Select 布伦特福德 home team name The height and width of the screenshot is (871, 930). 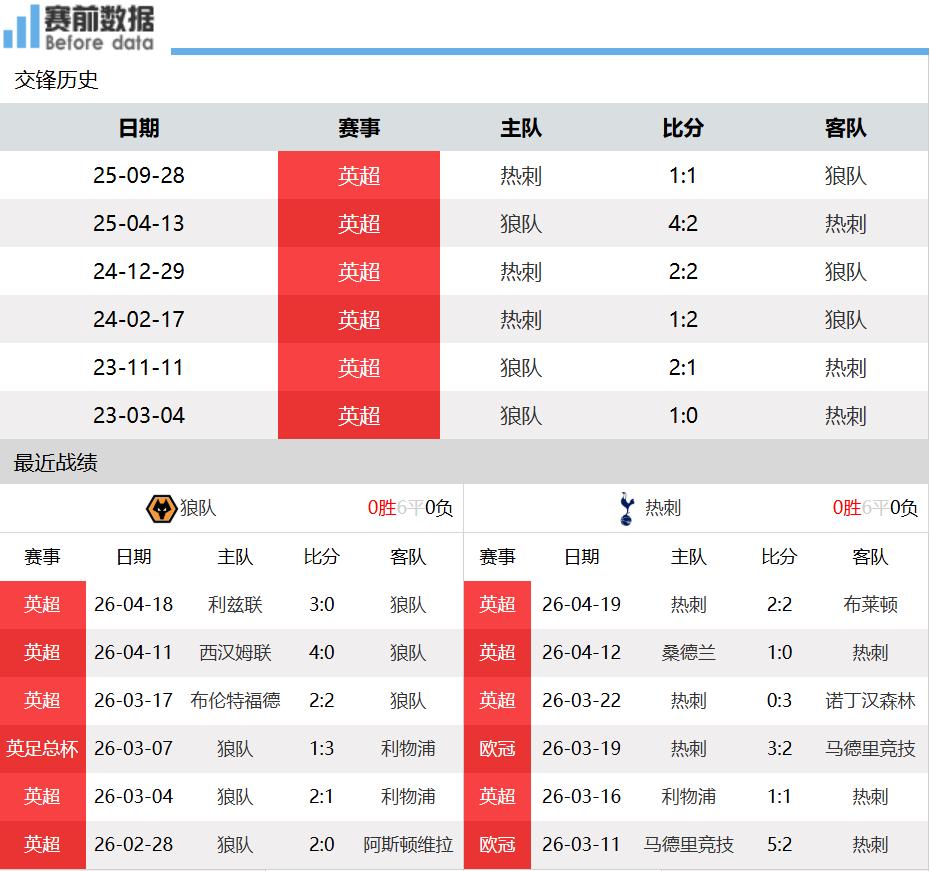pos(235,700)
